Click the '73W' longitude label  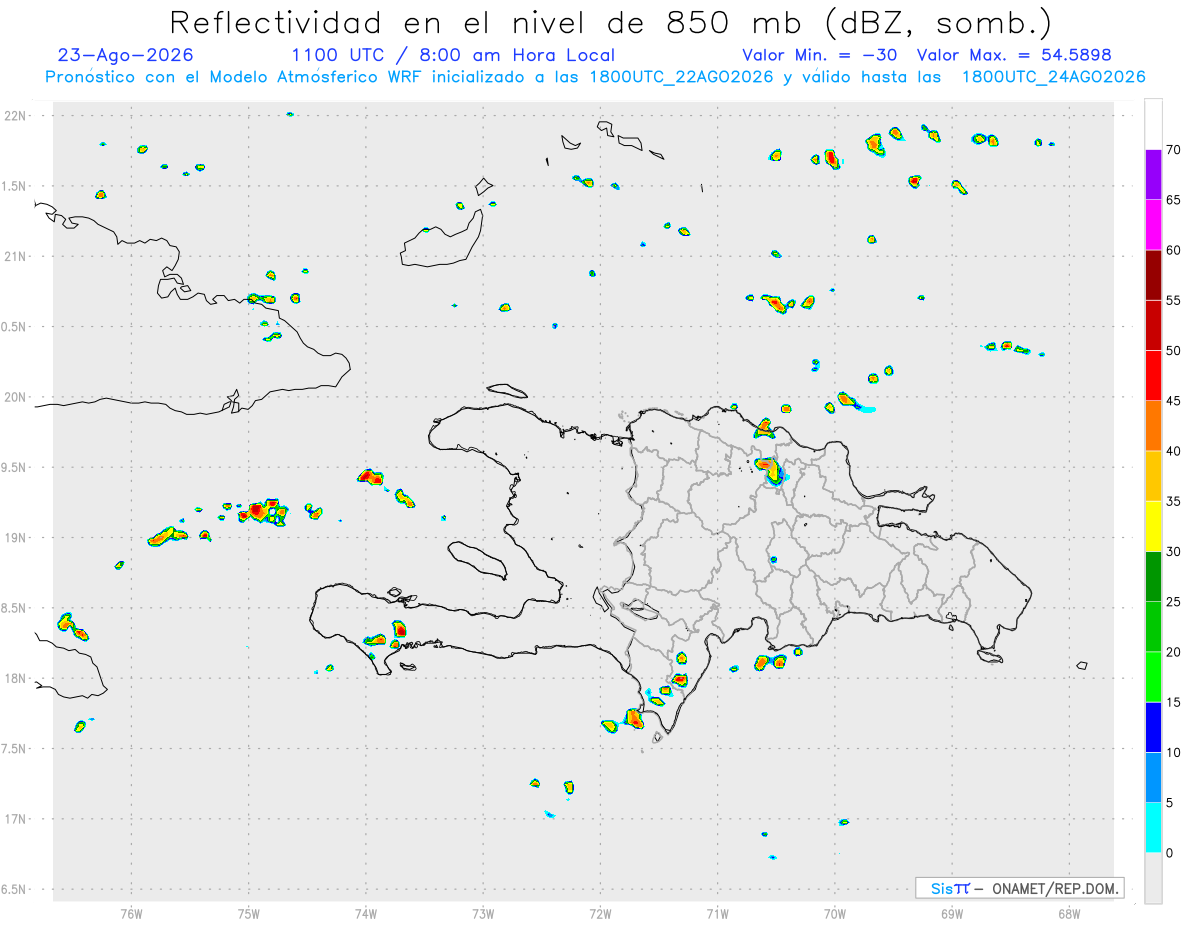pyautogui.click(x=483, y=913)
